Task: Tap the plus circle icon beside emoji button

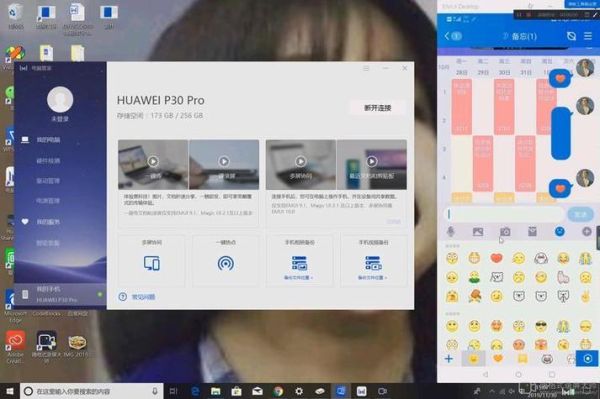Action: [x=587, y=231]
